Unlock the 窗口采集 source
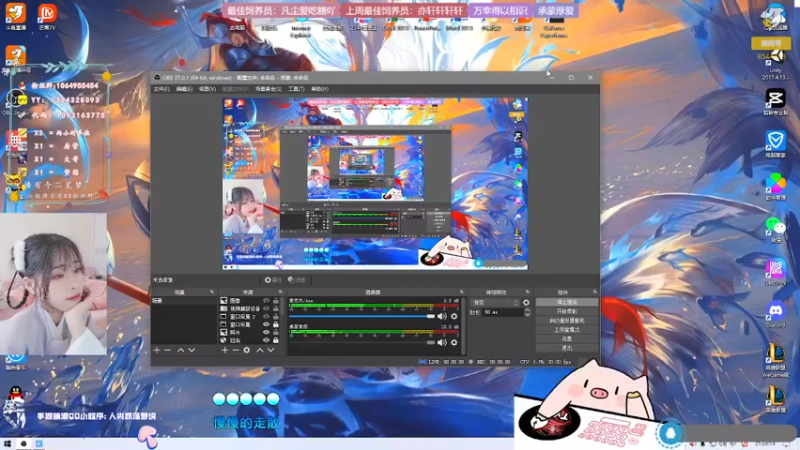Image resolution: width=800 pixels, height=450 pixels. [276, 324]
